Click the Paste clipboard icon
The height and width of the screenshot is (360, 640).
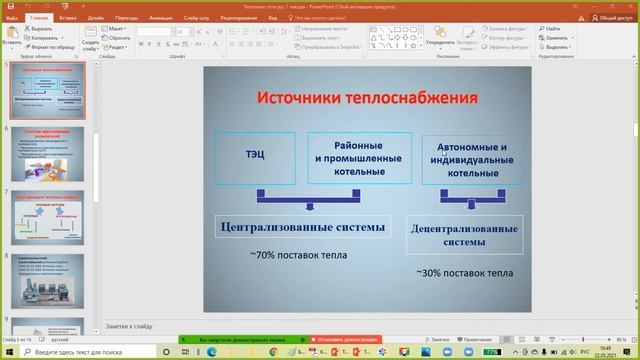coord(12,32)
